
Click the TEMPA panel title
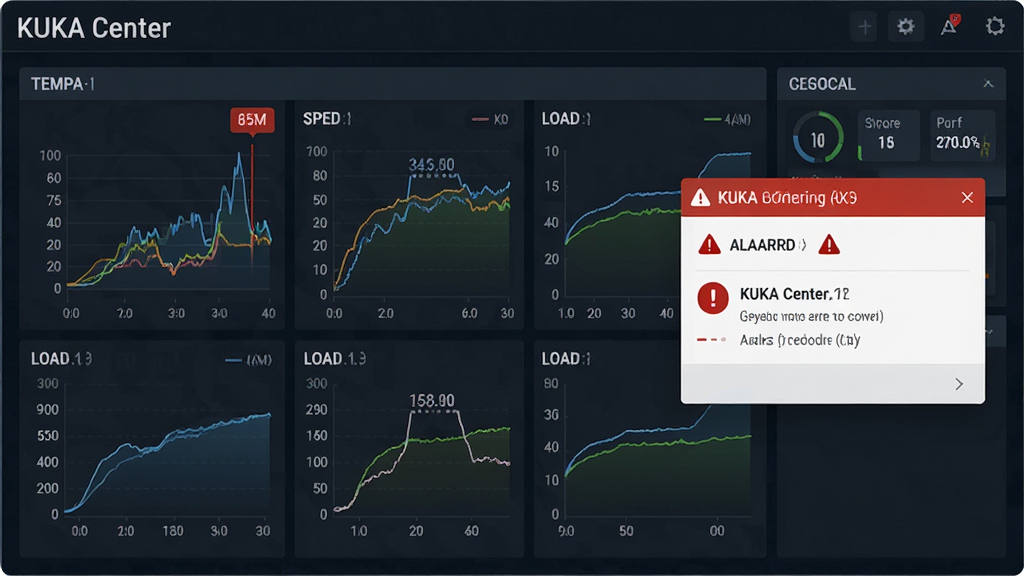(63, 84)
